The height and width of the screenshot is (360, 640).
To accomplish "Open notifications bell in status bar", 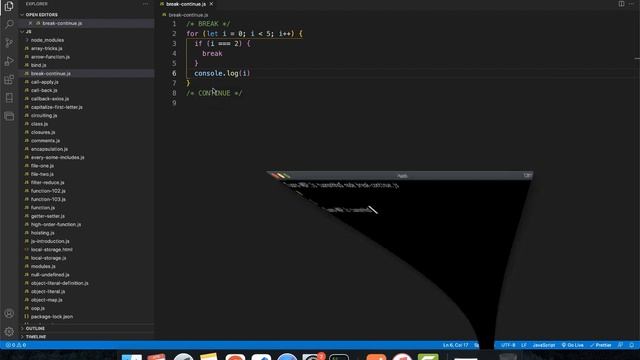I will [631, 345].
